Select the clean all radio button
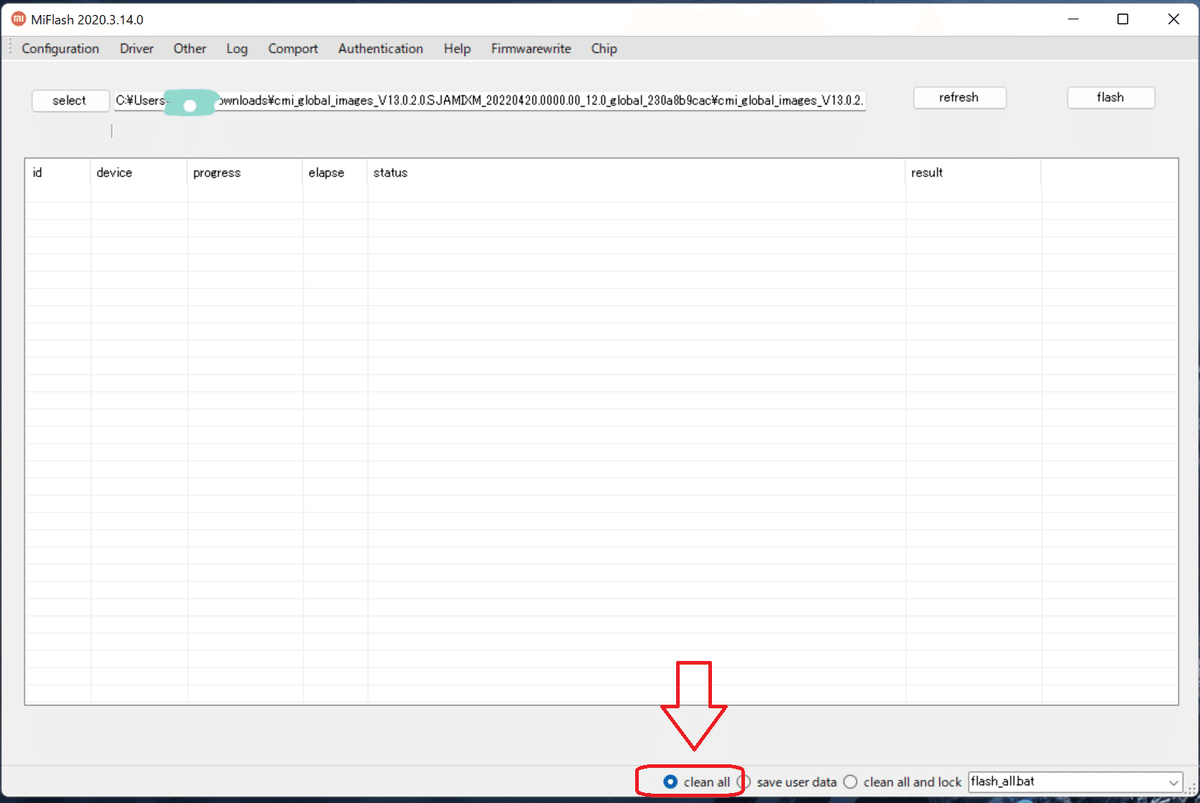This screenshot has width=1200, height=803. coord(670,782)
